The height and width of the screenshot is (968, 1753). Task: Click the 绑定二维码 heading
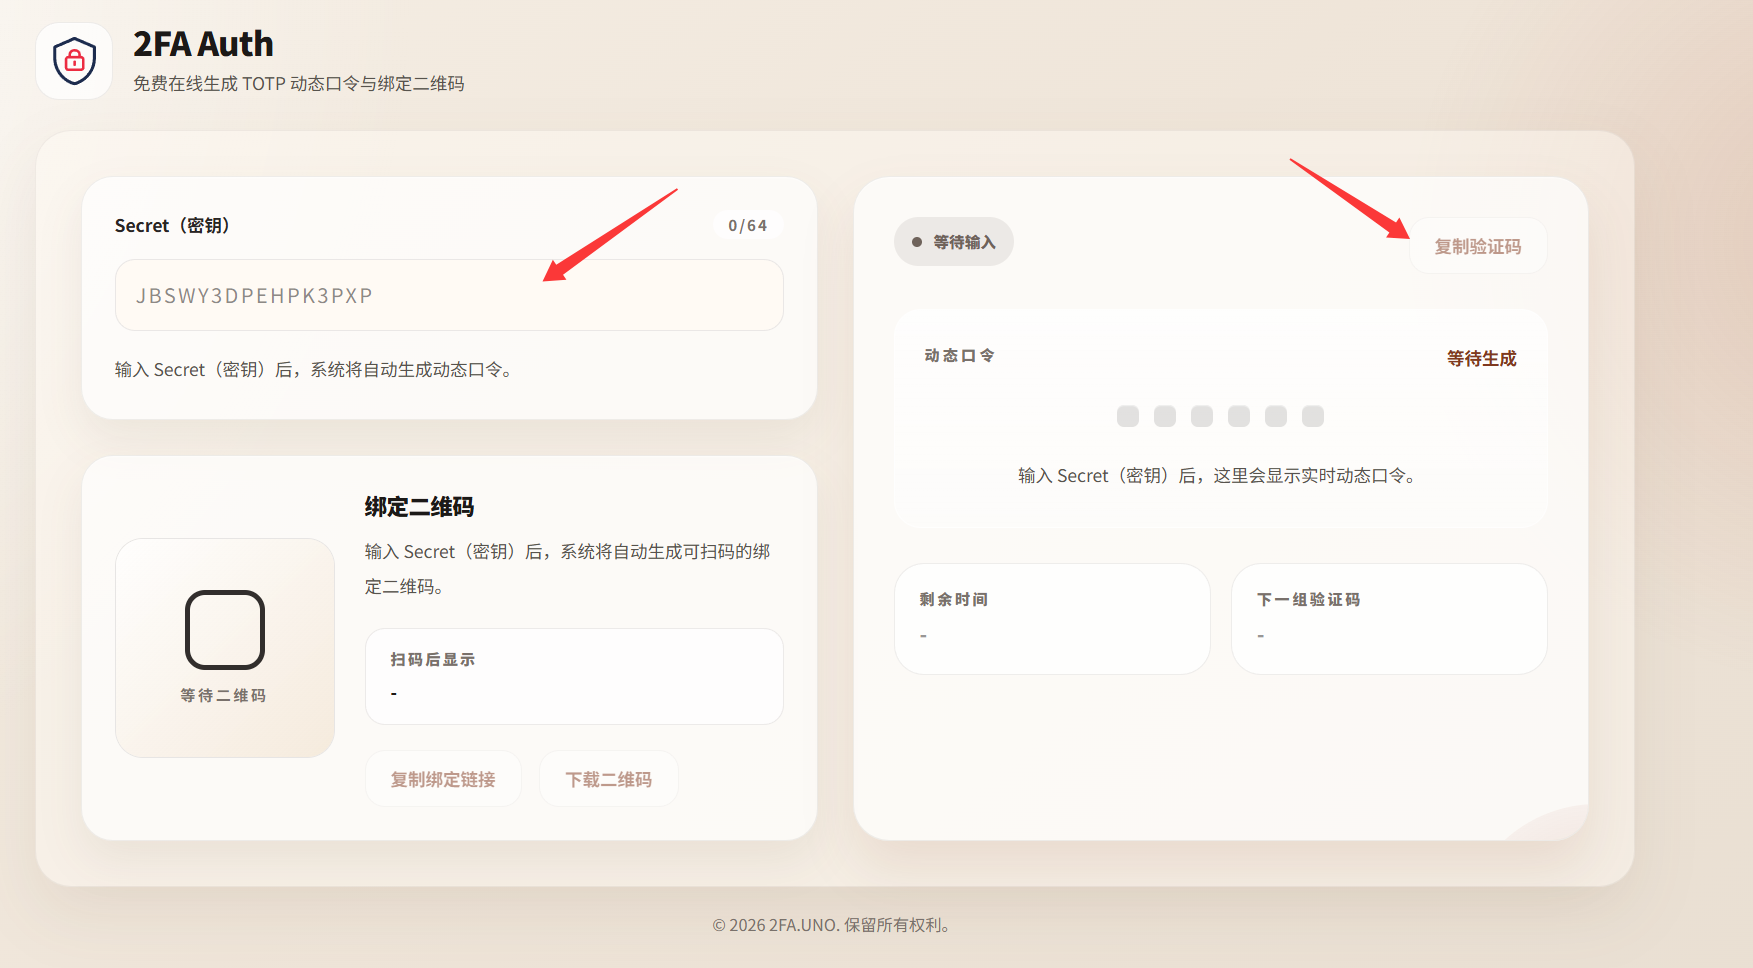419,507
